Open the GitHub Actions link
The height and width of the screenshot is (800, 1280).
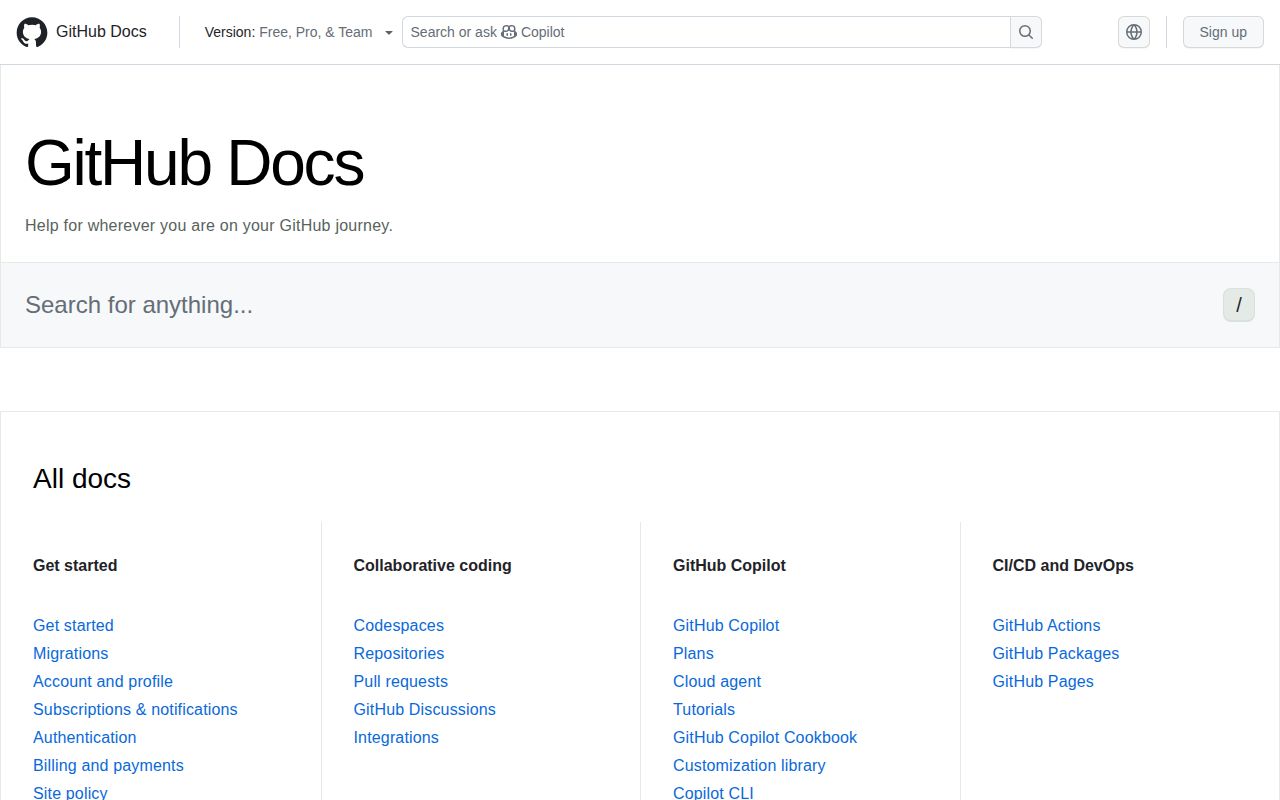pos(1046,625)
